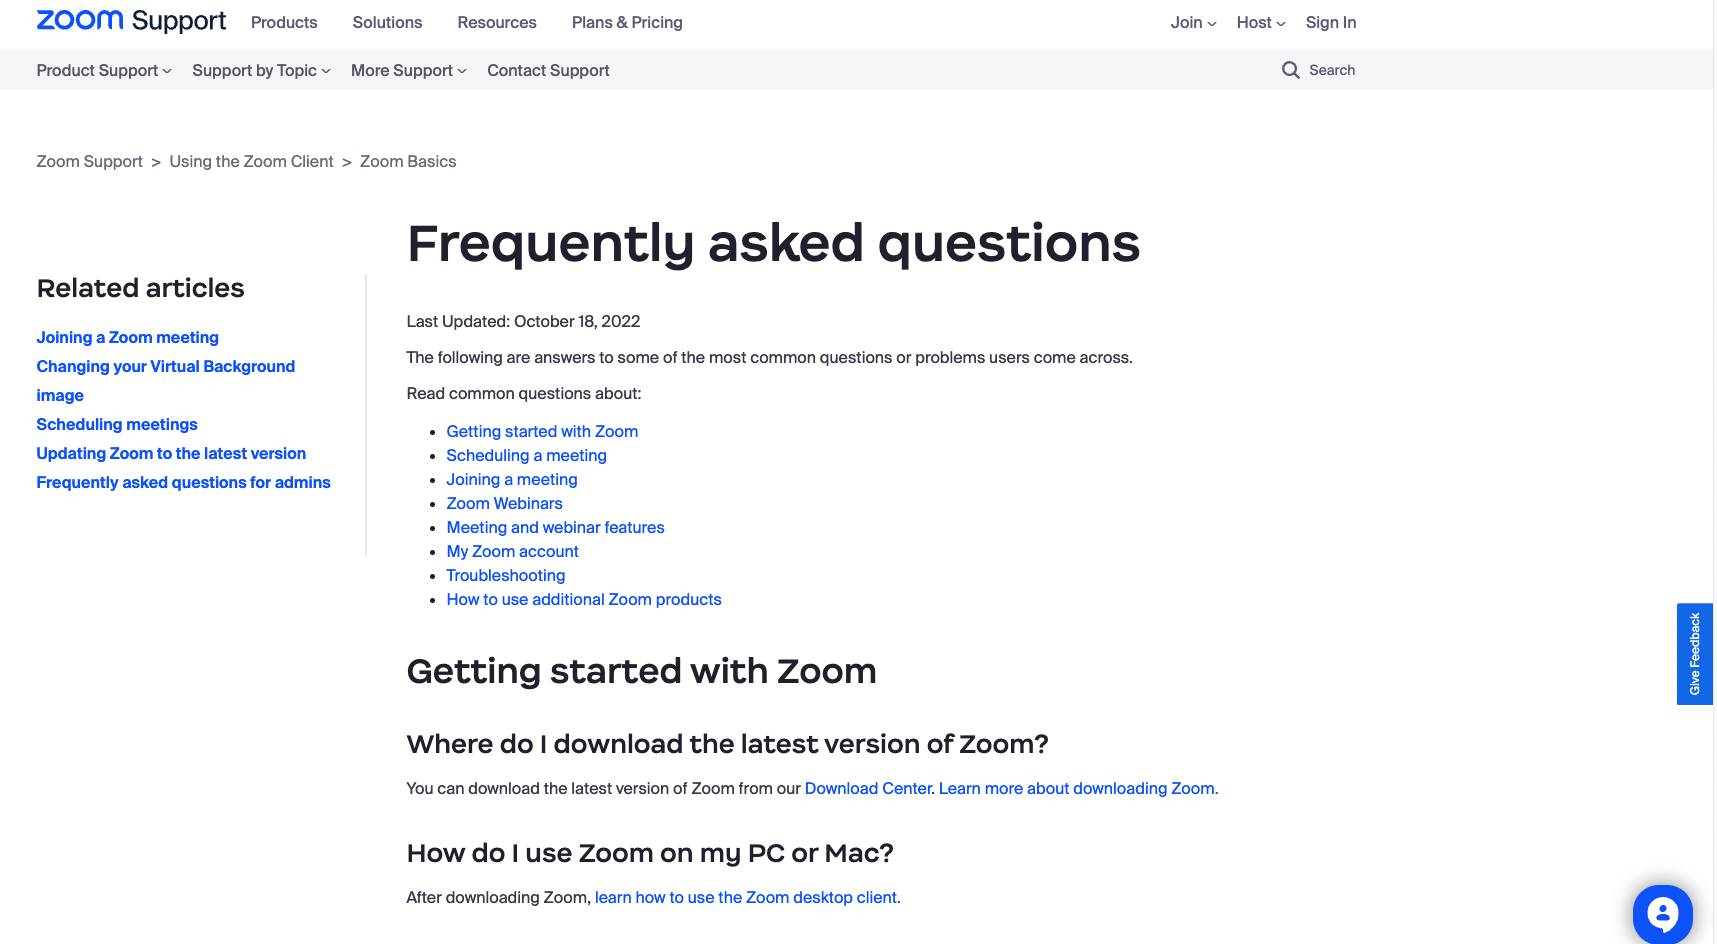The width and height of the screenshot is (1717, 944).
Task: Open Frequently asked questions for admins
Action: 184,482
